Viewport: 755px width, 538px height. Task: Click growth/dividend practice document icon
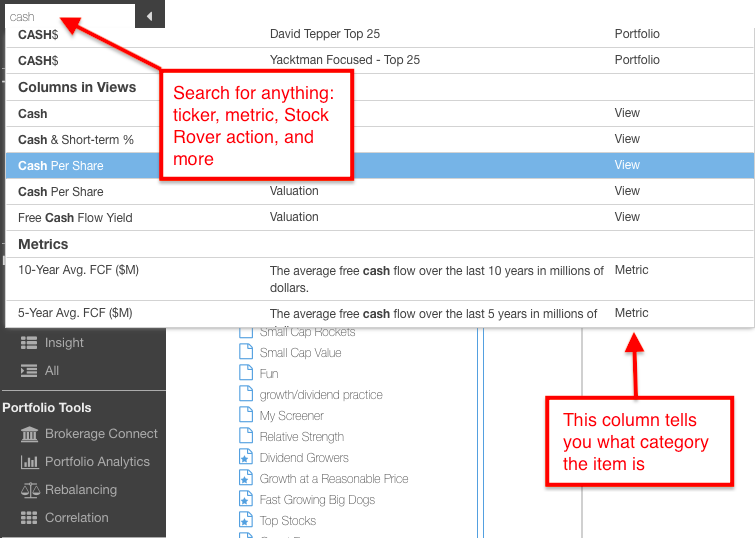point(246,394)
